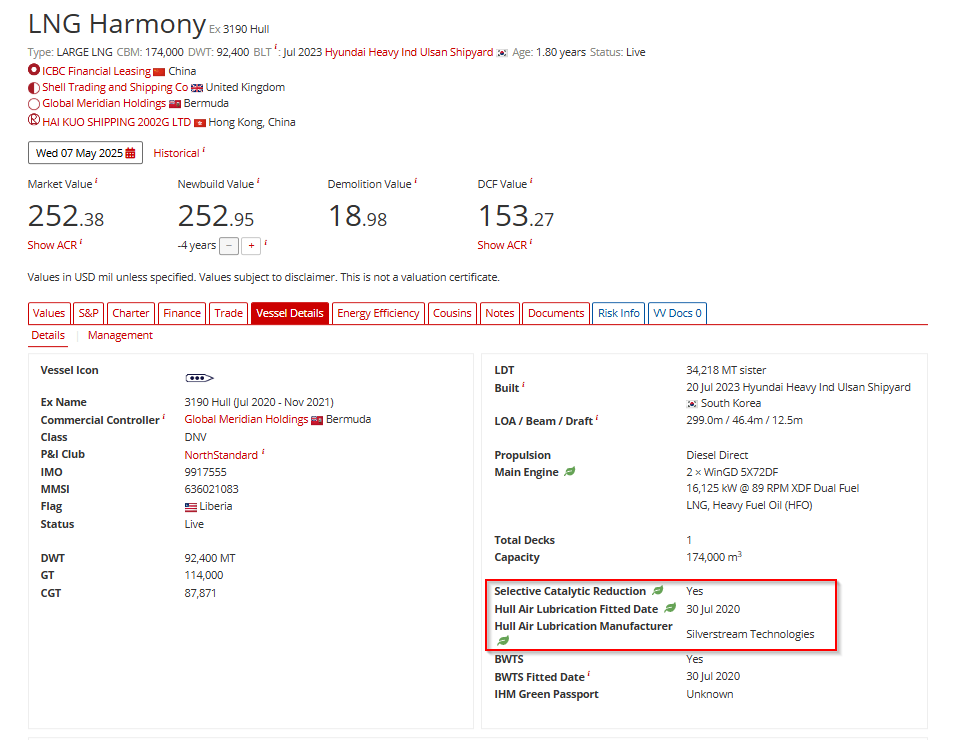Click the info icon beside Demolition Value
This screenshot has width=974, height=740.
[x=416, y=183]
